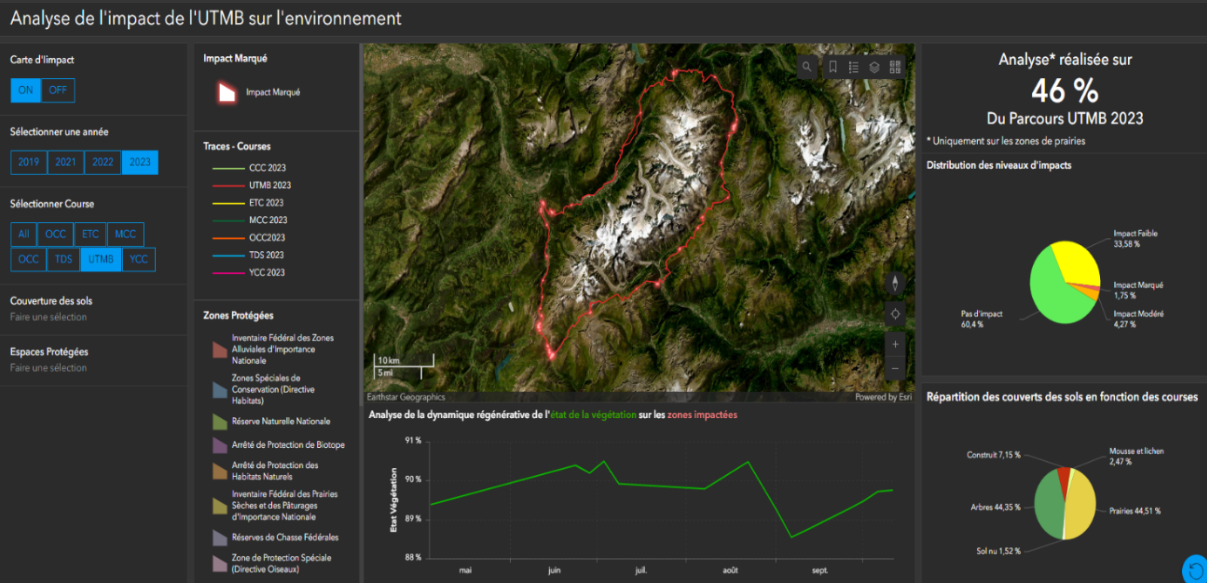Viewport: 1207px width, 583px height.
Task: Turn the impact map ON
Action: tap(26, 90)
